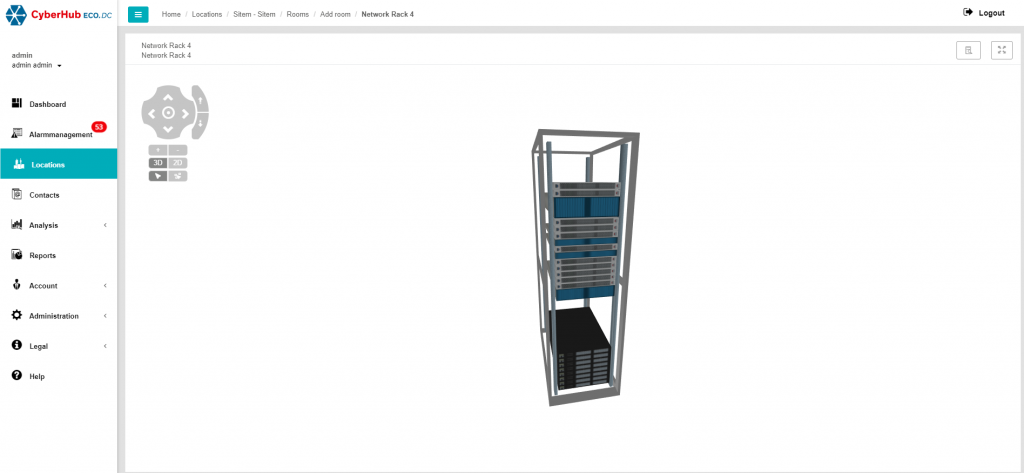
Task: Enable the move/pan mode toggle
Action: [x=178, y=176]
